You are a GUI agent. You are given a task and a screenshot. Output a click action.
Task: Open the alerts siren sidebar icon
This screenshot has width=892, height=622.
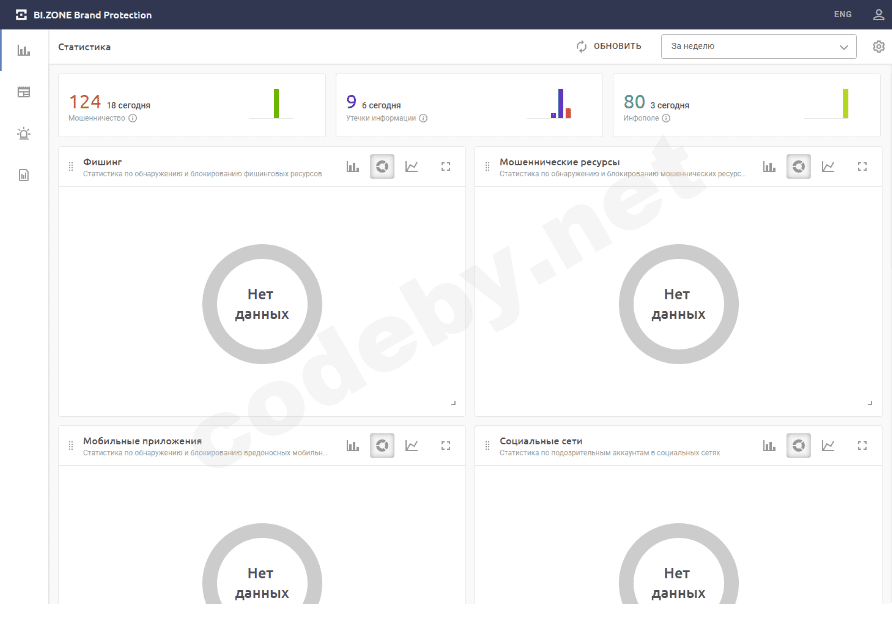click(23, 134)
